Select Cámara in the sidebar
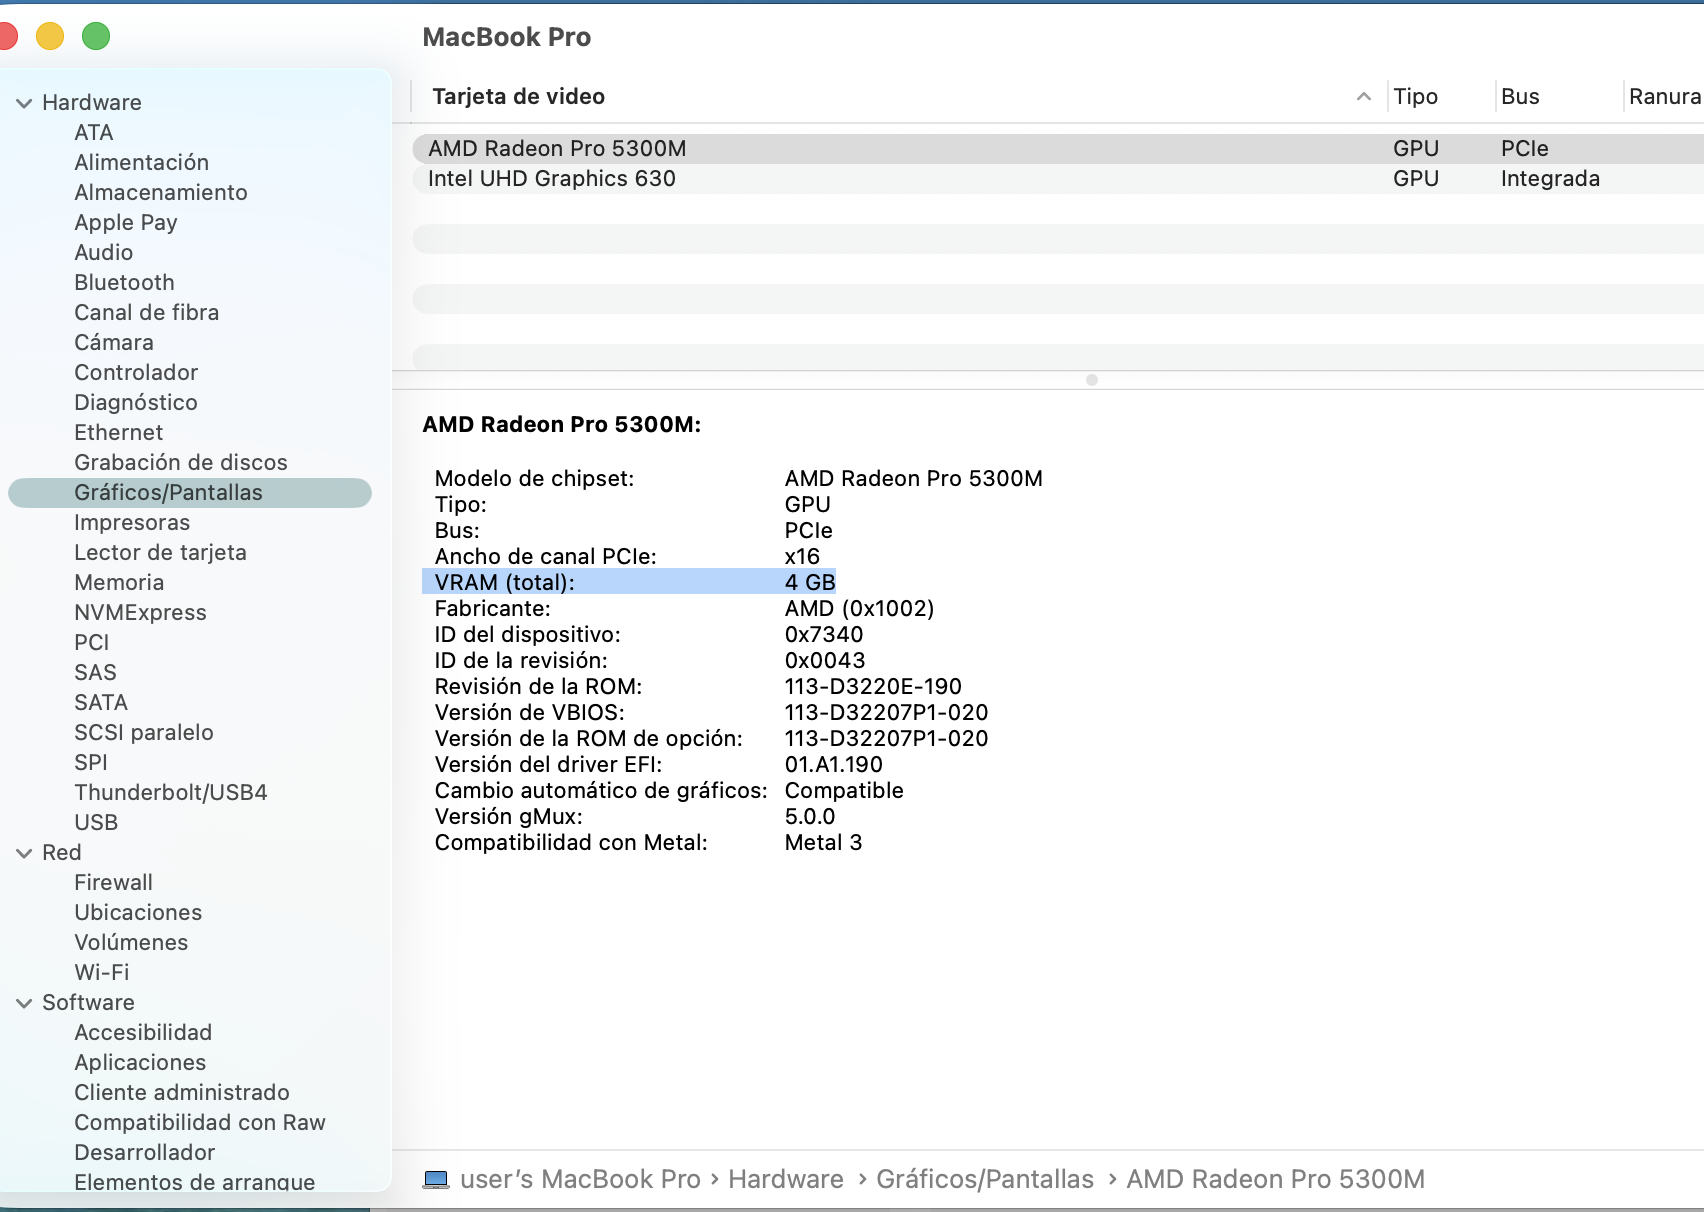Screen dimensions: 1704x1212 (114, 343)
